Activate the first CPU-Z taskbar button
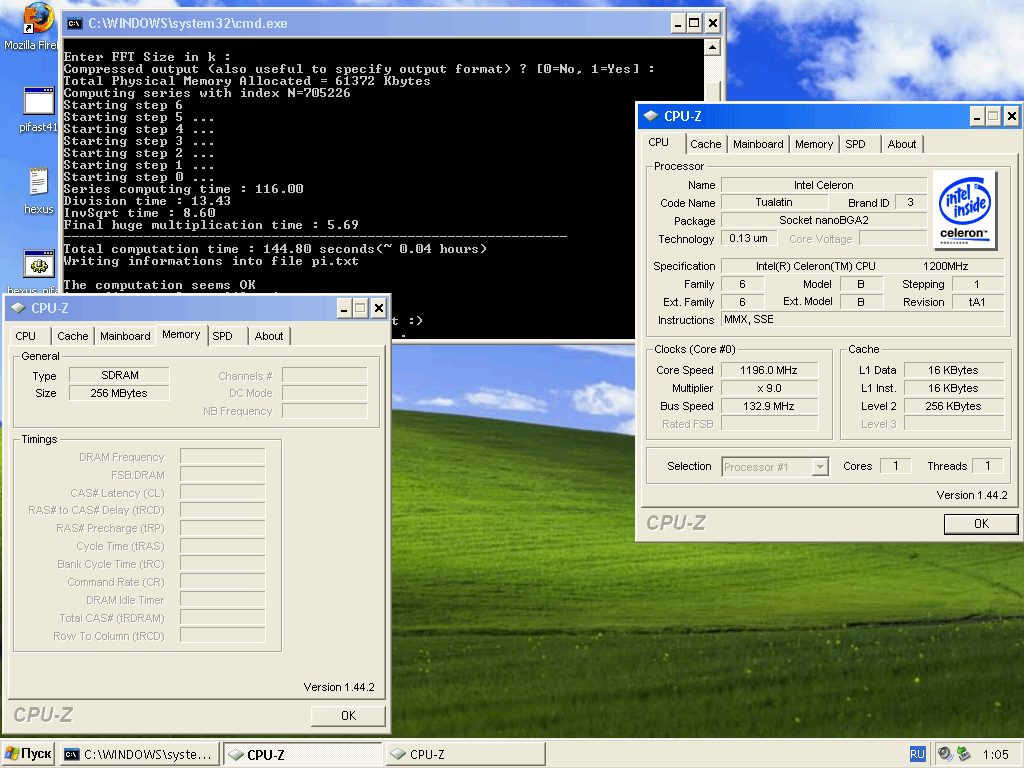The height and width of the screenshot is (768, 1024). click(x=302, y=754)
